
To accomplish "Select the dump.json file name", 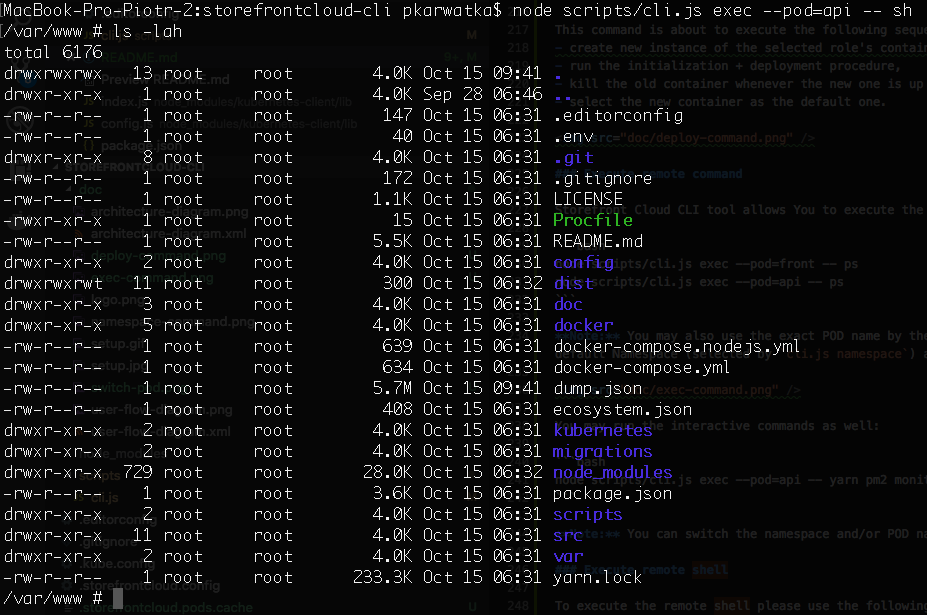I will pyautogui.click(x=598, y=389).
